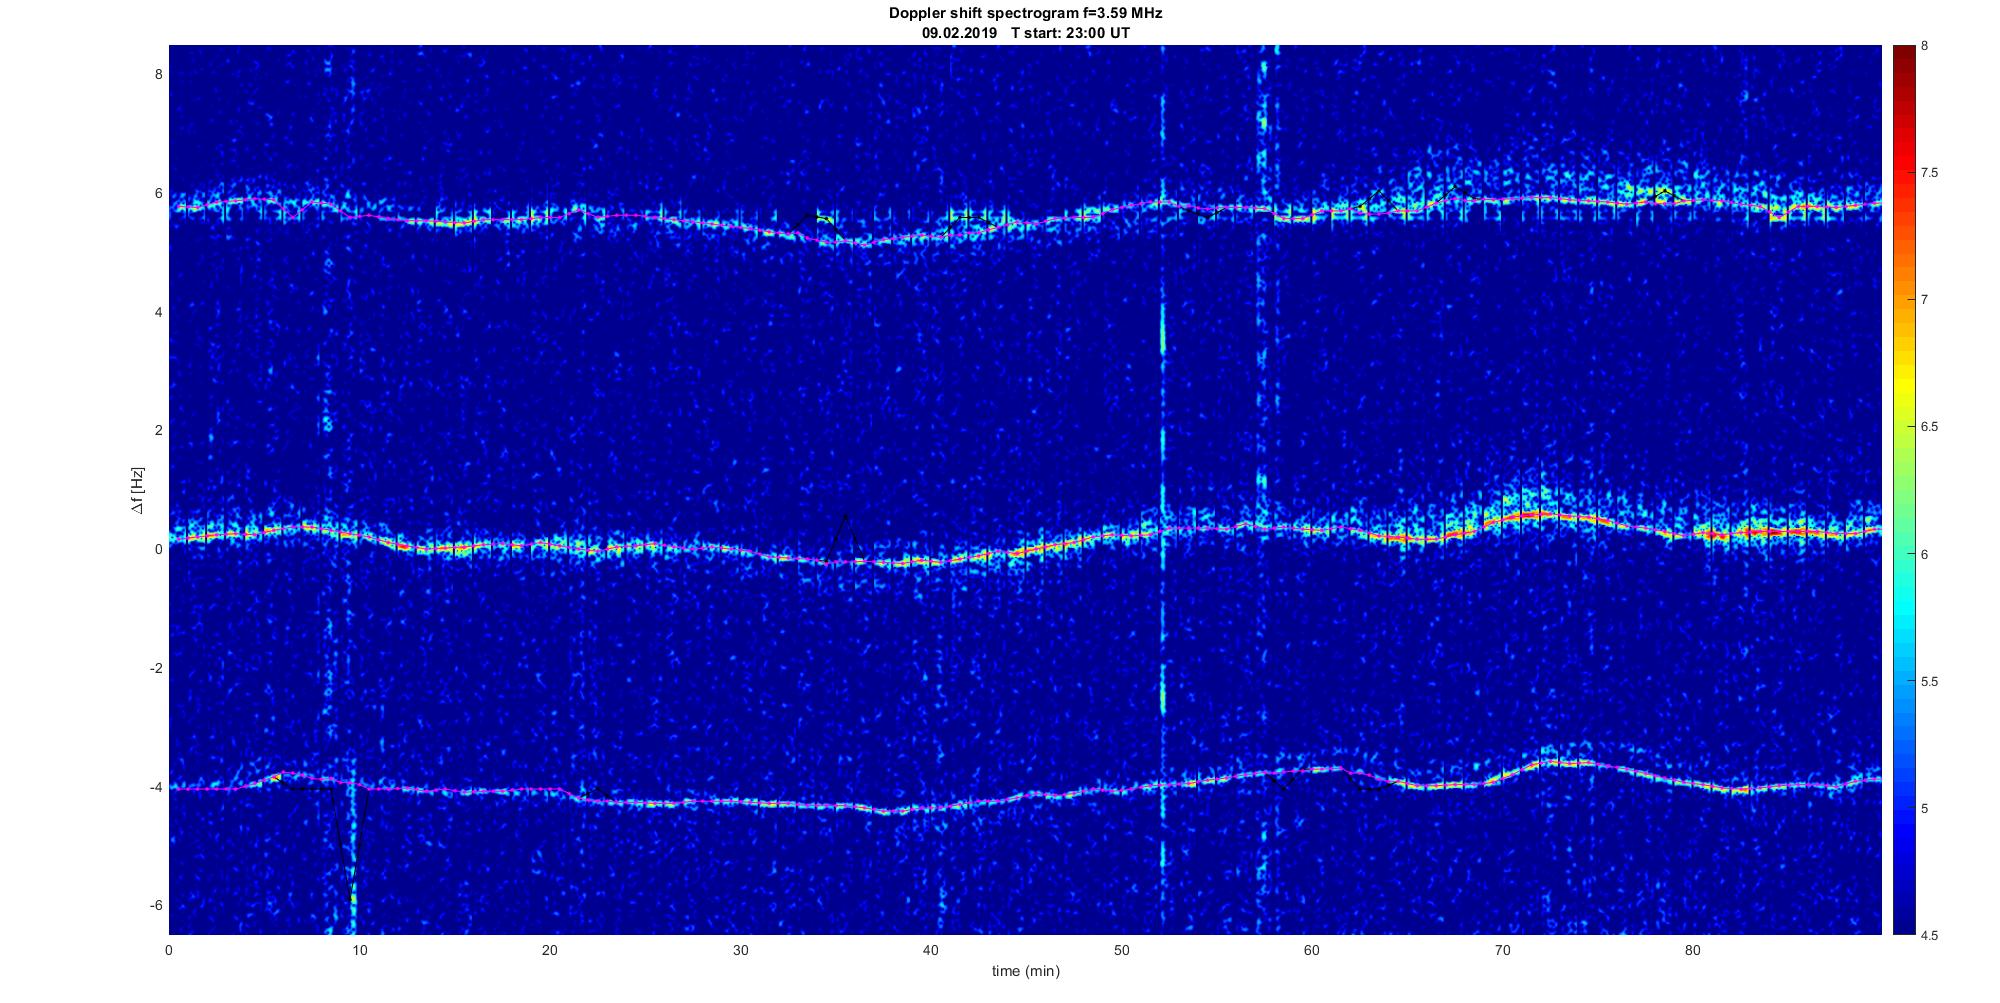Click colorbar tick label '8'
Screen dimensions: 2000x1003
(1925, 46)
